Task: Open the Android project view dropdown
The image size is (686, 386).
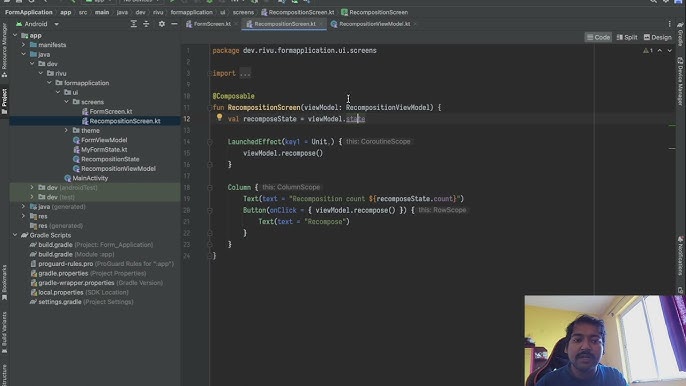Action: [x=37, y=24]
